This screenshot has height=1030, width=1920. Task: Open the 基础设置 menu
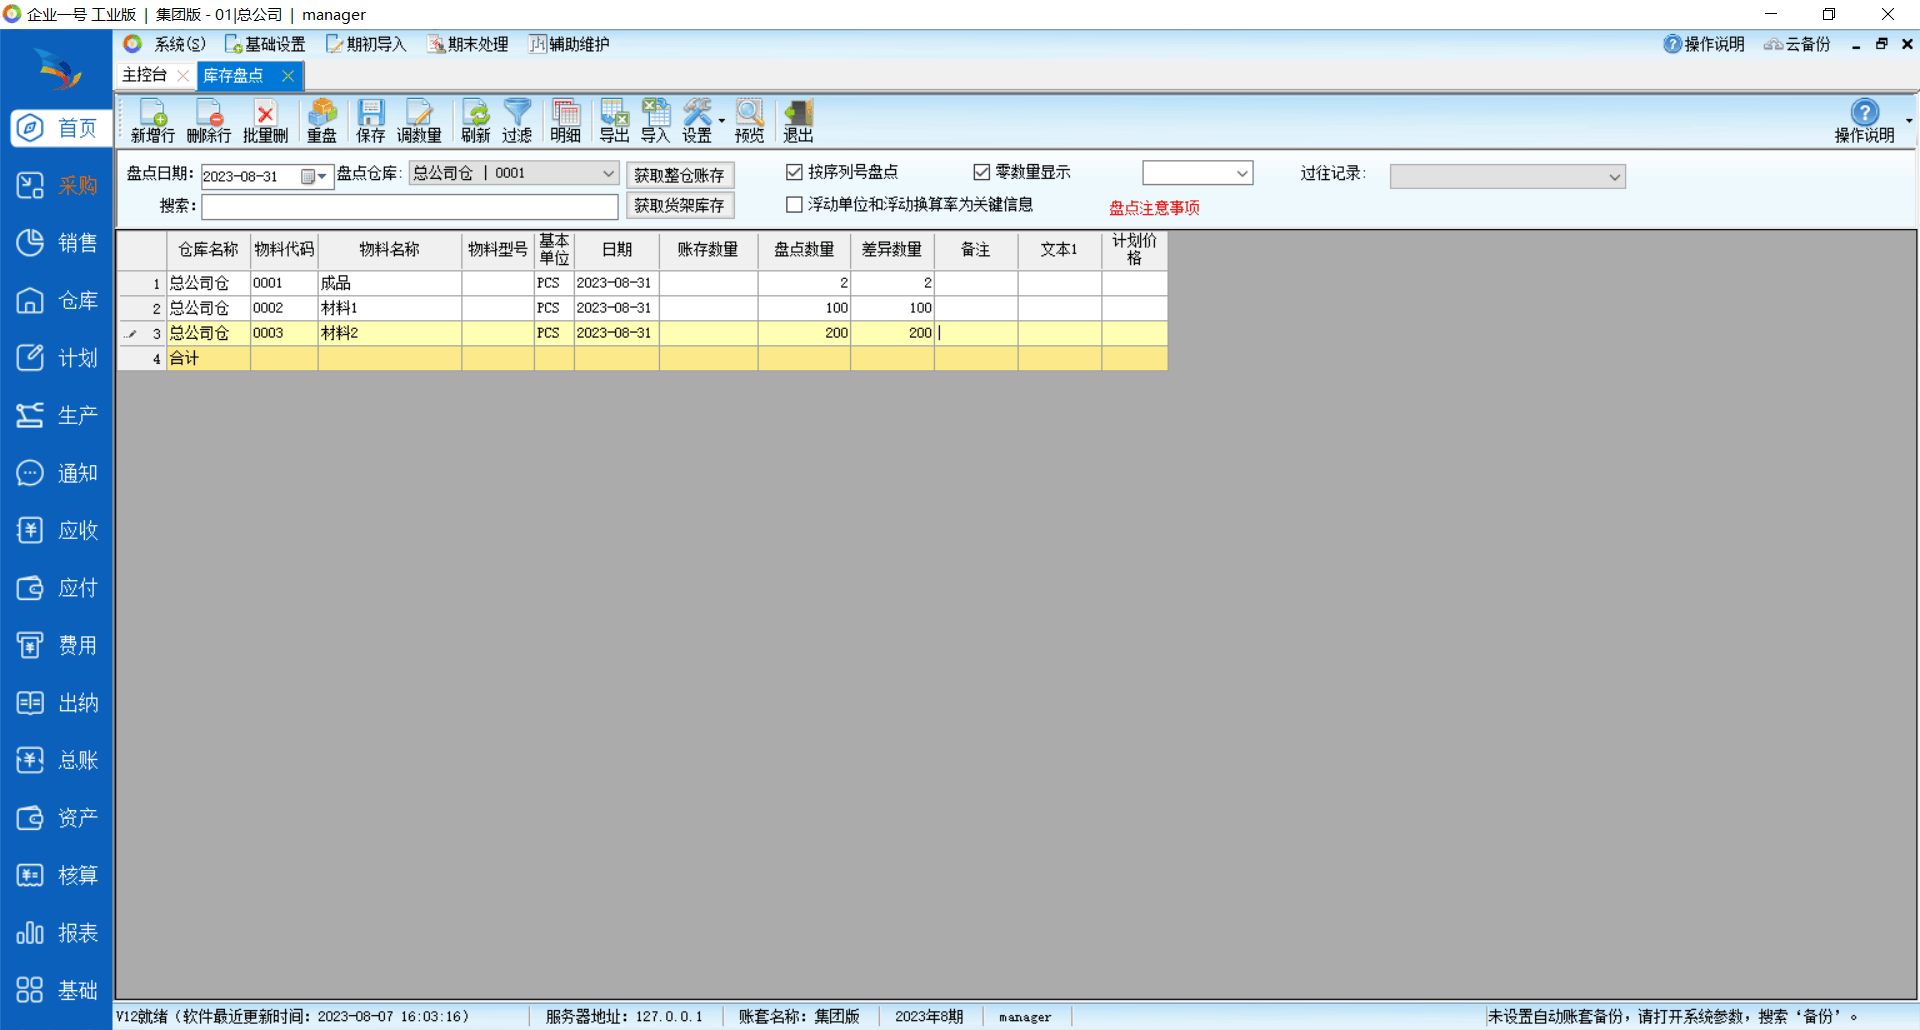265,44
